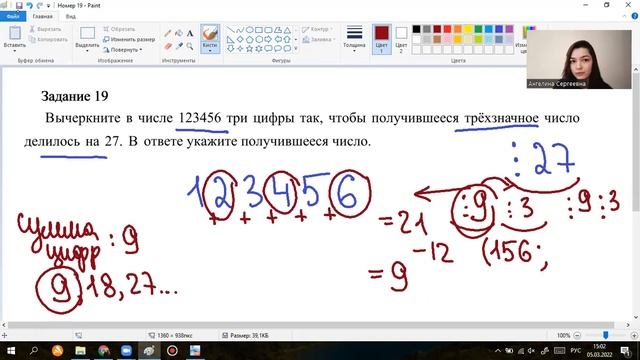Click the Redo arrow in quick access toolbar
Image resolution: width=640 pixels, height=360 pixels.
coord(40,5)
